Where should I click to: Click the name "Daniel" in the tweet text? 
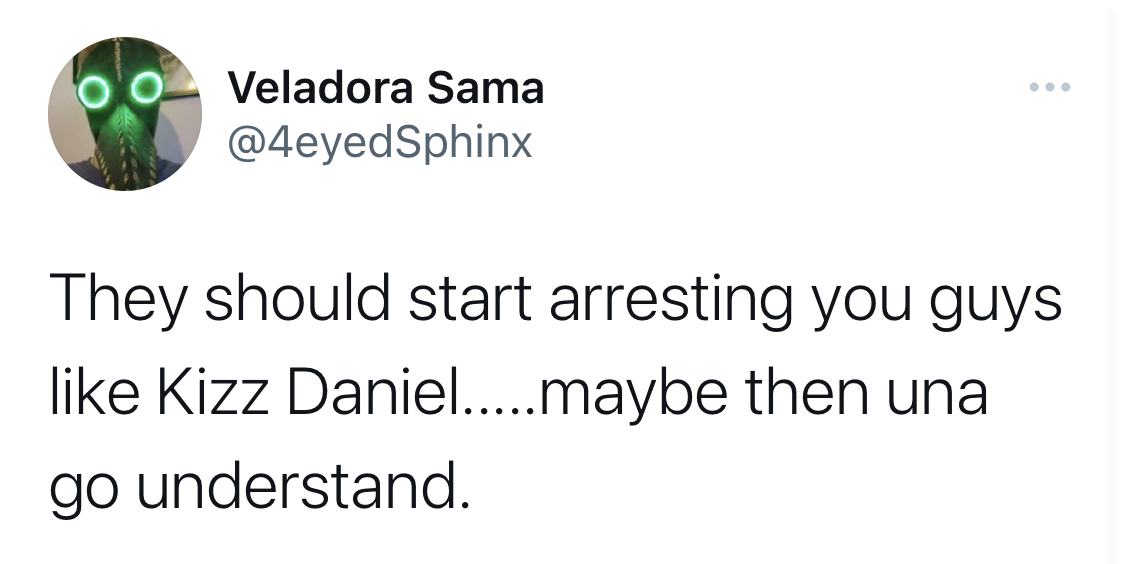click(x=372, y=395)
